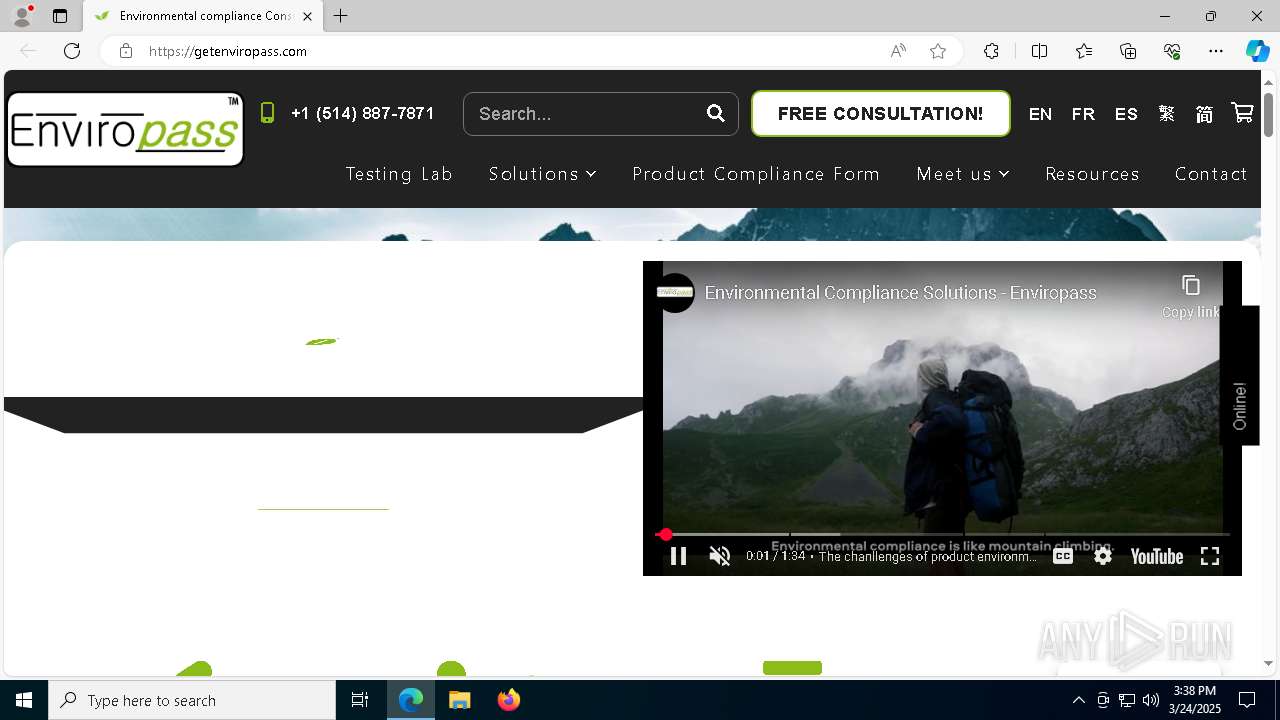Toggle video closed captions
This screenshot has width=1280, height=720.
(x=1063, y=557)
